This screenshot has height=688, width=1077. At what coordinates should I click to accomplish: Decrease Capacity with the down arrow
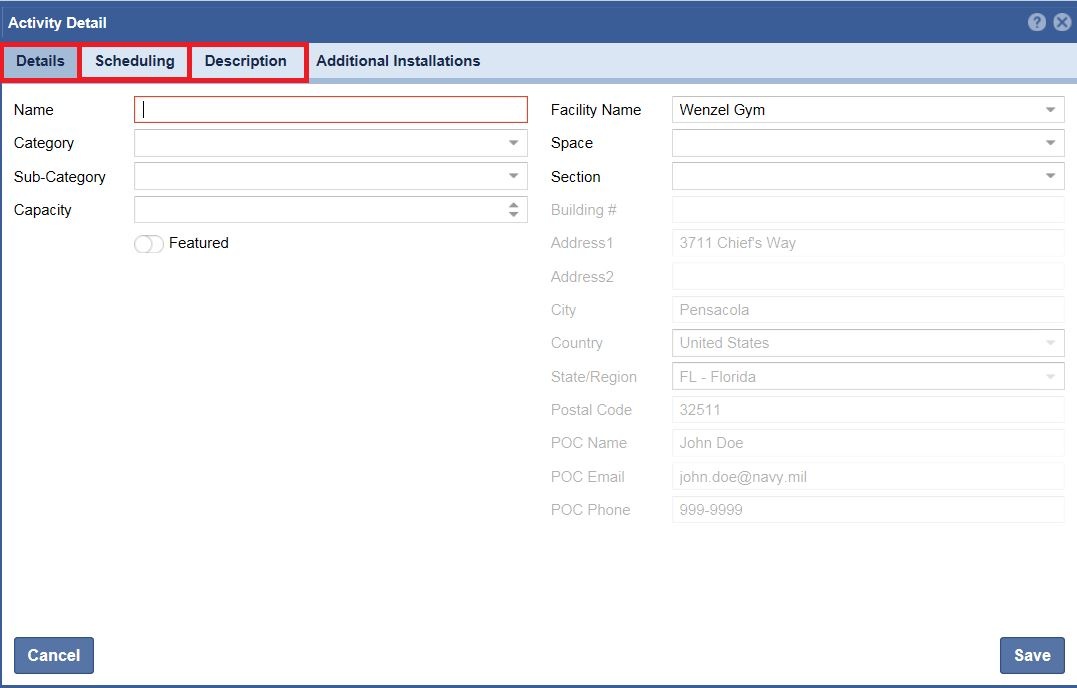[x=513, y=215]
